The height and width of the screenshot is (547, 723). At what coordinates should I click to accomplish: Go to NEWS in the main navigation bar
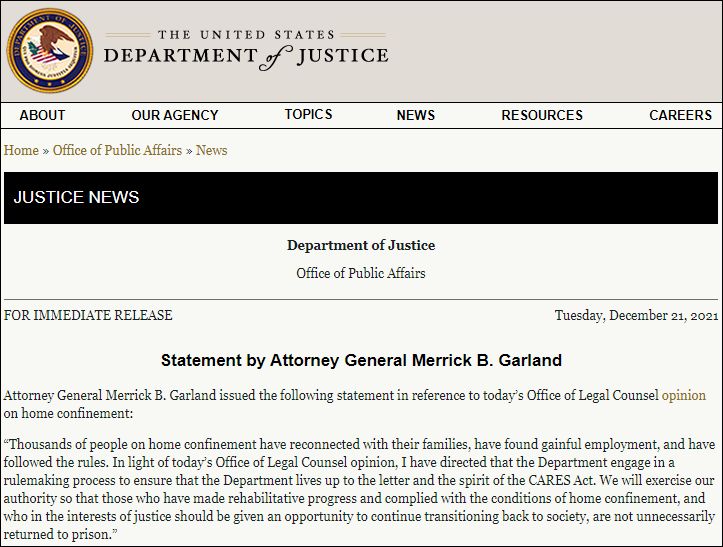click(415, 115)
